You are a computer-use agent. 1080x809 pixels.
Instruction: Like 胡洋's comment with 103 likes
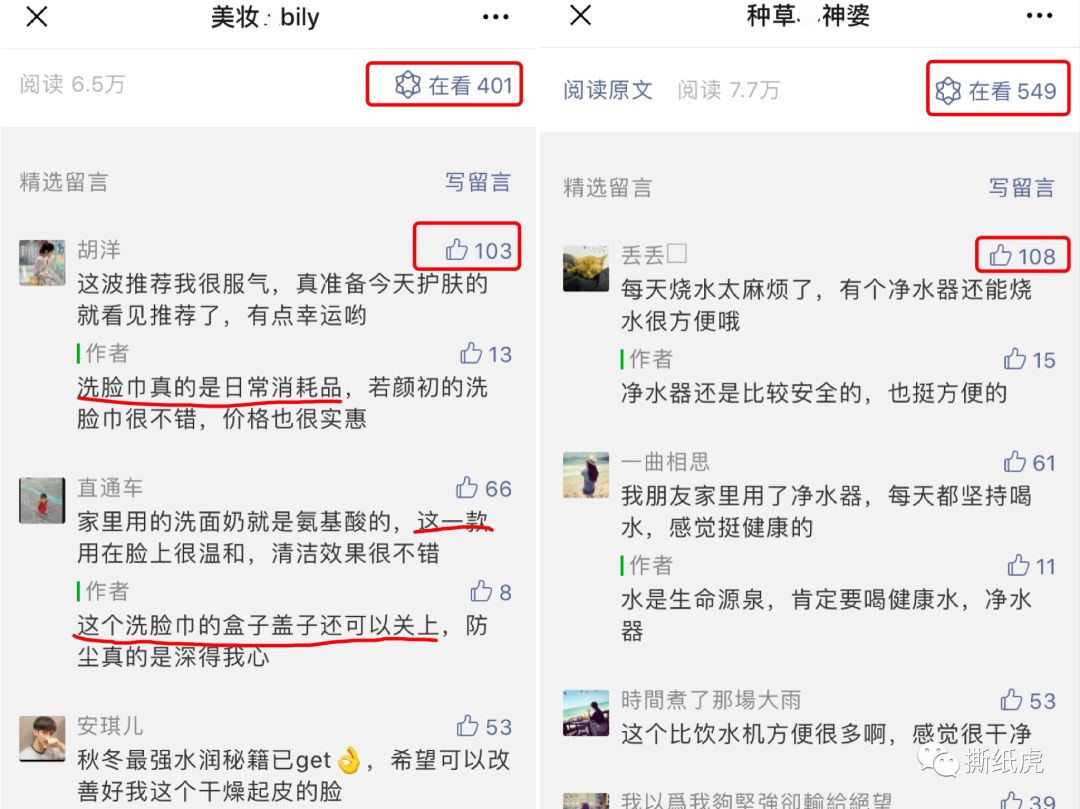click(x=478, y=250)
